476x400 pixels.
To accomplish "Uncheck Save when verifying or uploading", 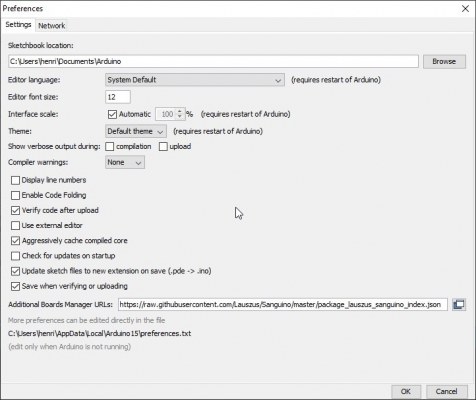I will coord(15,286).
